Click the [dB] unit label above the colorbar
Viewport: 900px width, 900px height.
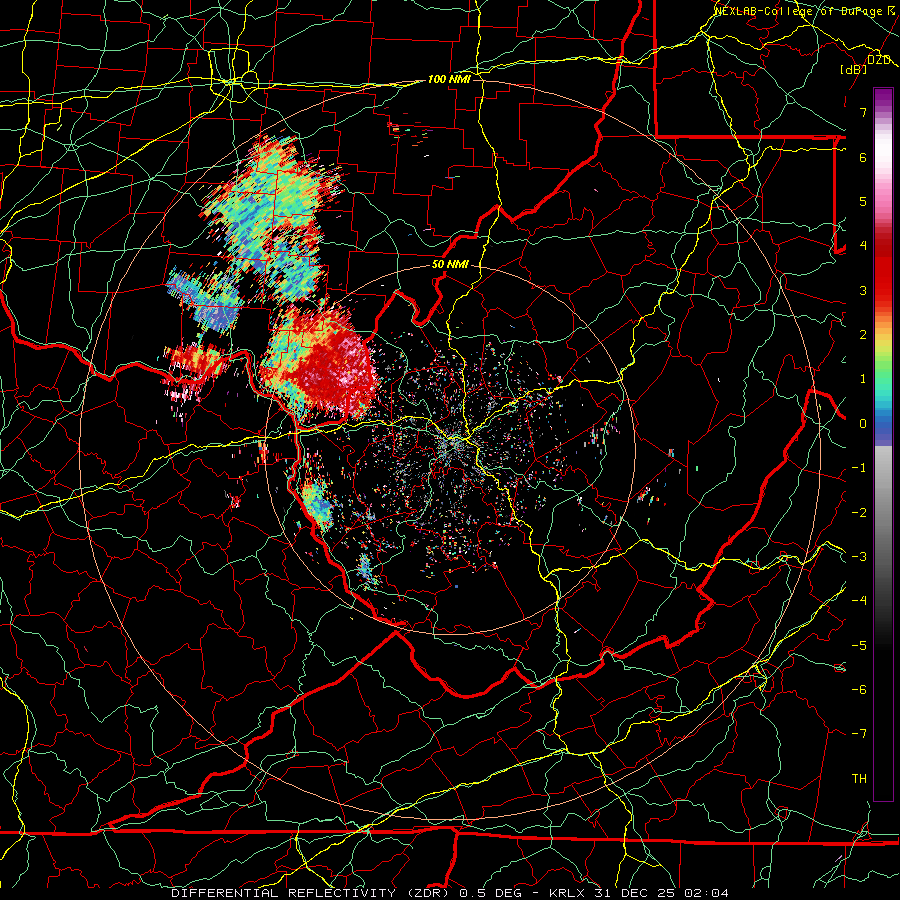pos(853,69)
